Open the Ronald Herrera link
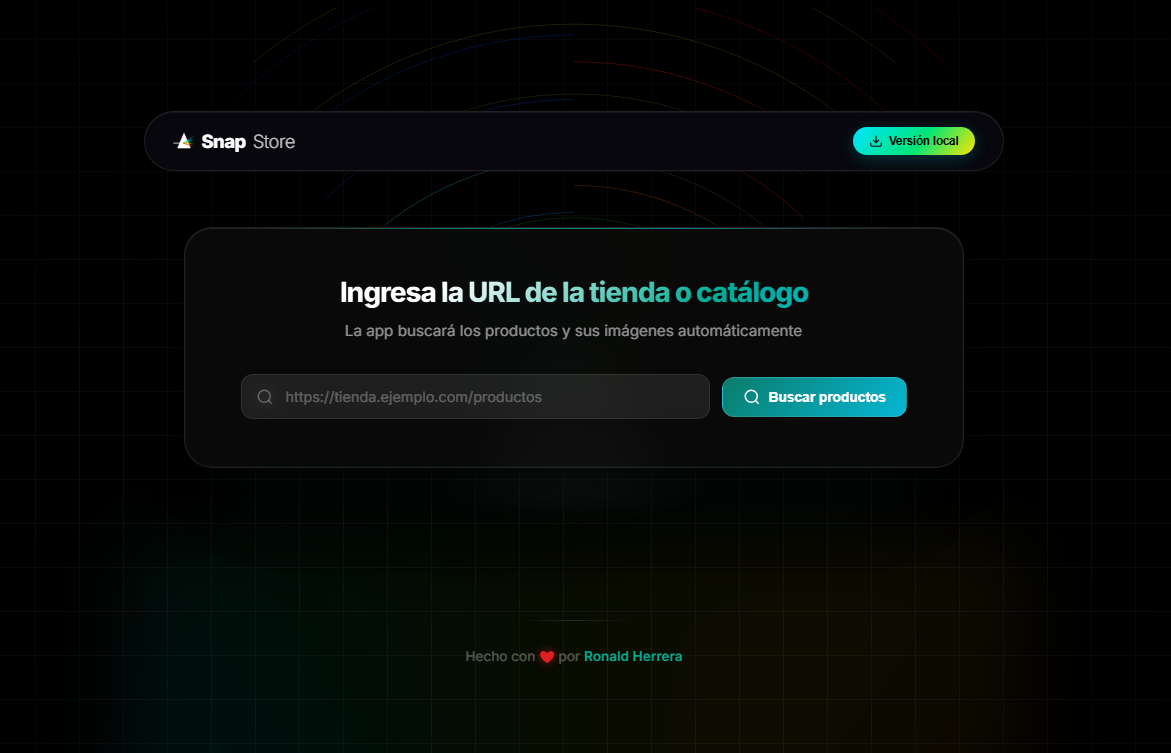This screenshot has width=1171, height=753. 633,657
